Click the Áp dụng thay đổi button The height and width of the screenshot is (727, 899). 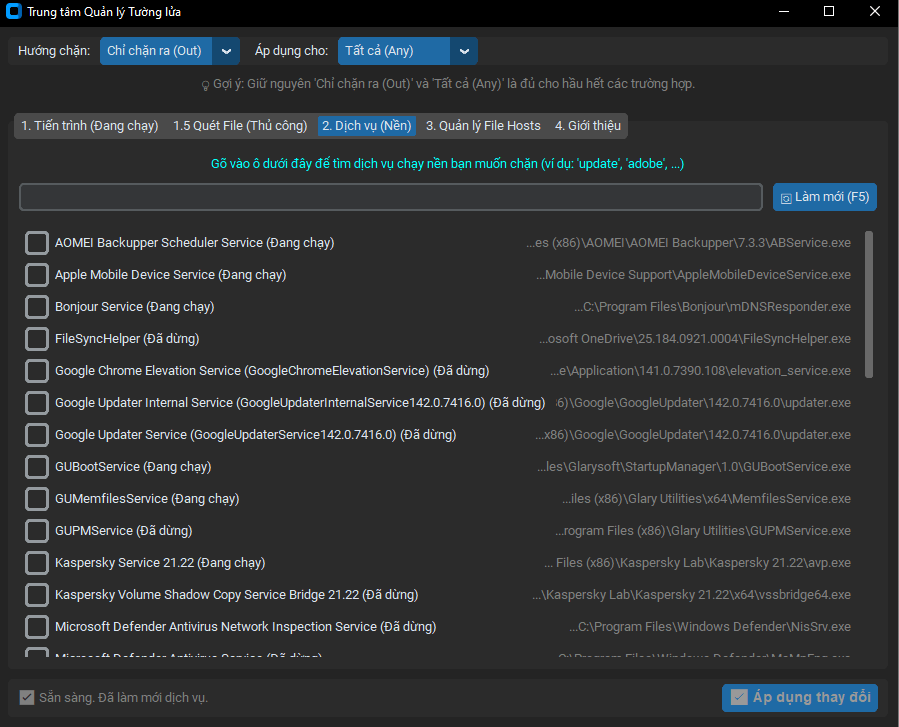pos(799,697)
